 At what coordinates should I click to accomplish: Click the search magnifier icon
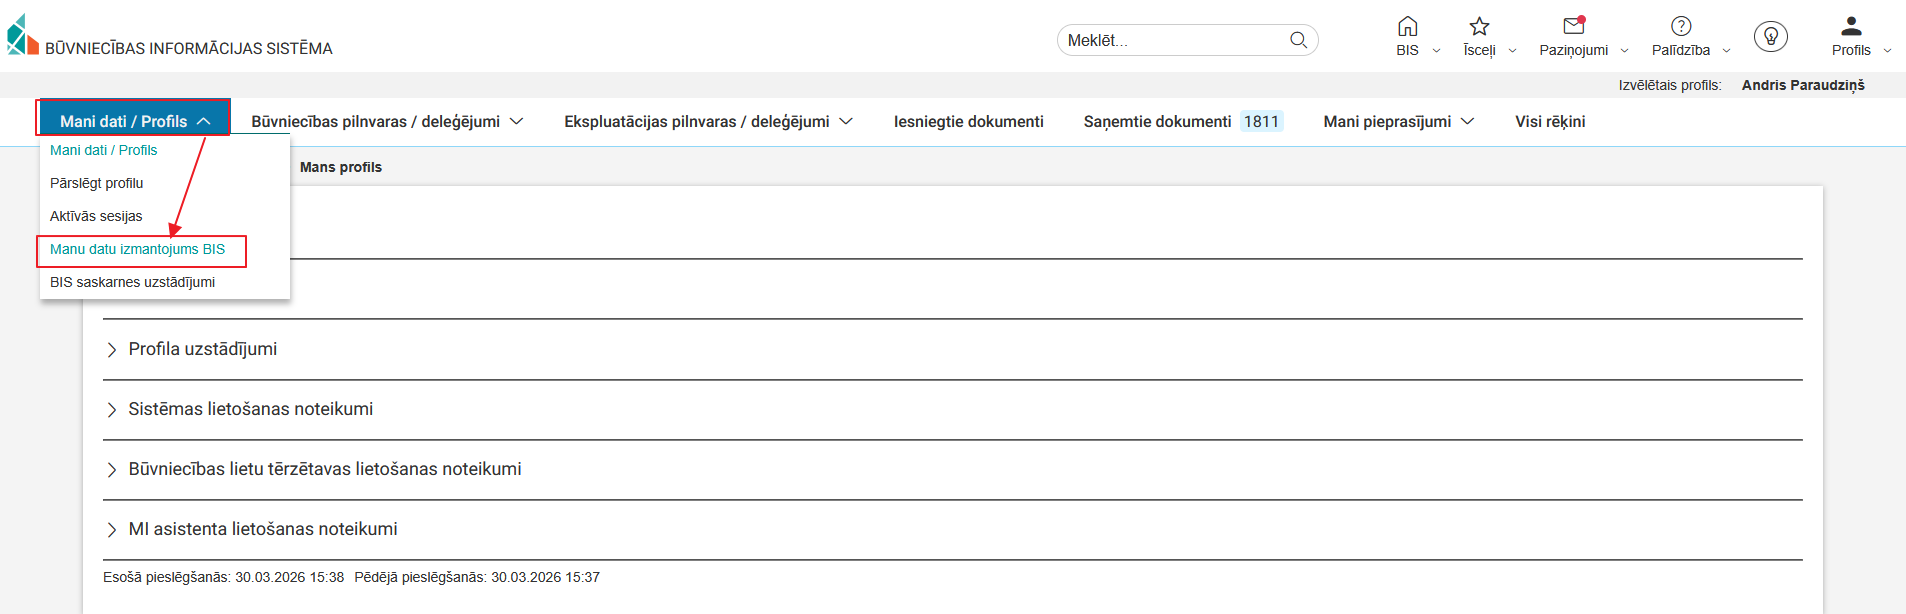point(1298,40)
